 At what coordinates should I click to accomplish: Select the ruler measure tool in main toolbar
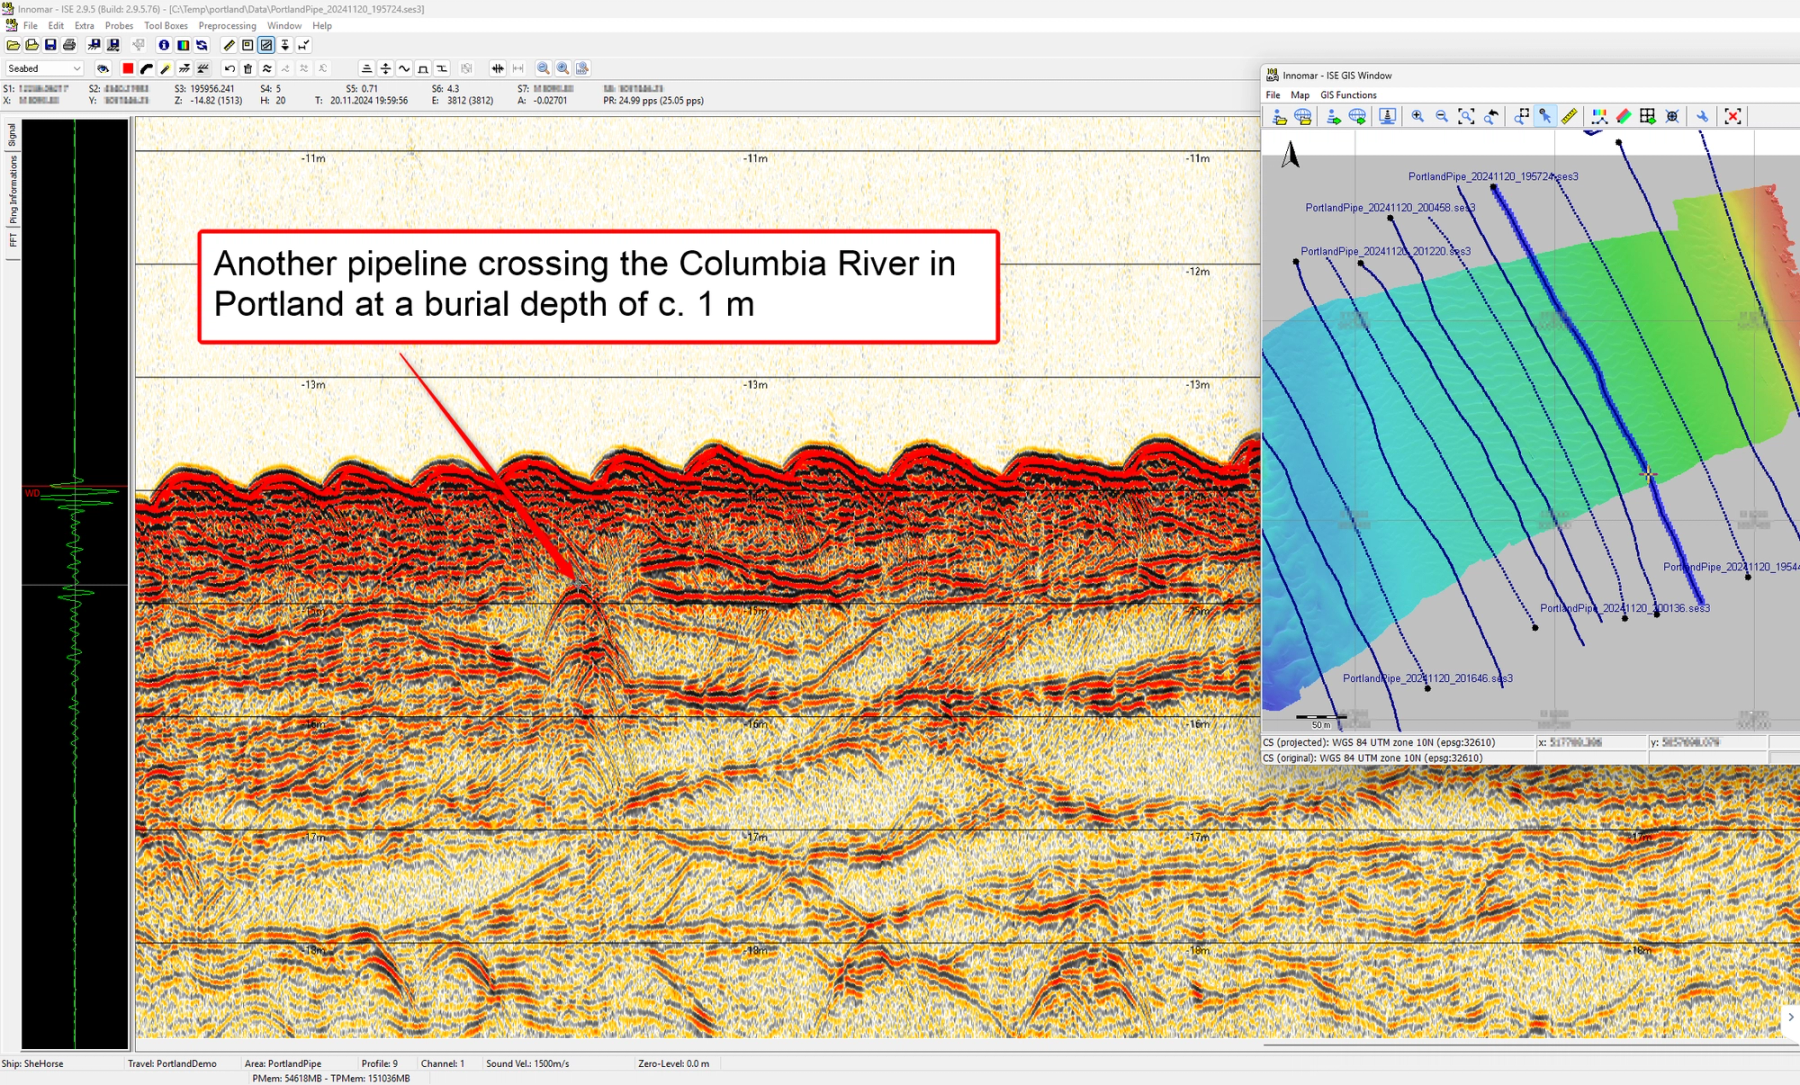[x=229, y=45]
